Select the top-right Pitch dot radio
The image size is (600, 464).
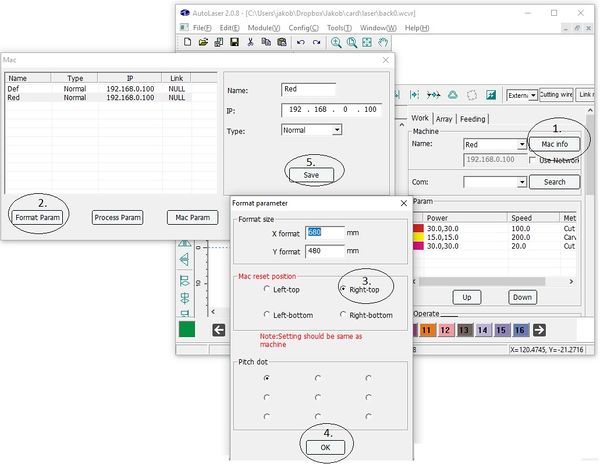(368, 378)
